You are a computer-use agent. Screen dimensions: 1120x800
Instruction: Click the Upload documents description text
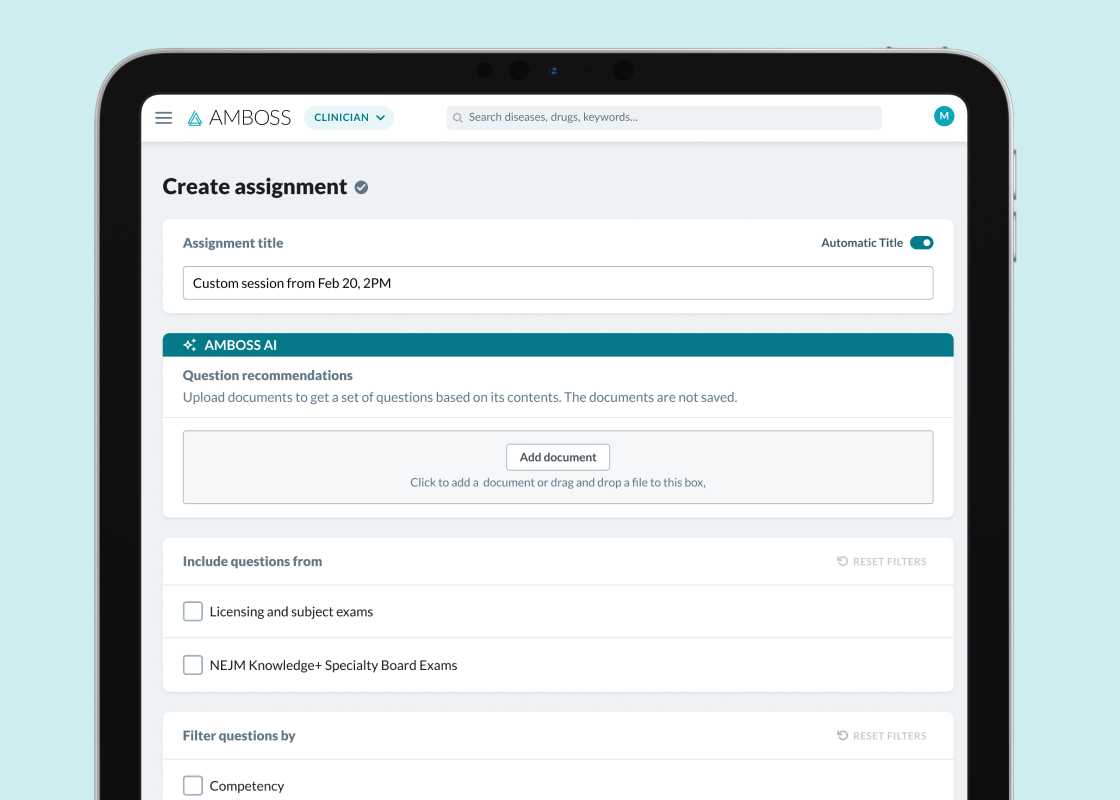tap(460, 397)
